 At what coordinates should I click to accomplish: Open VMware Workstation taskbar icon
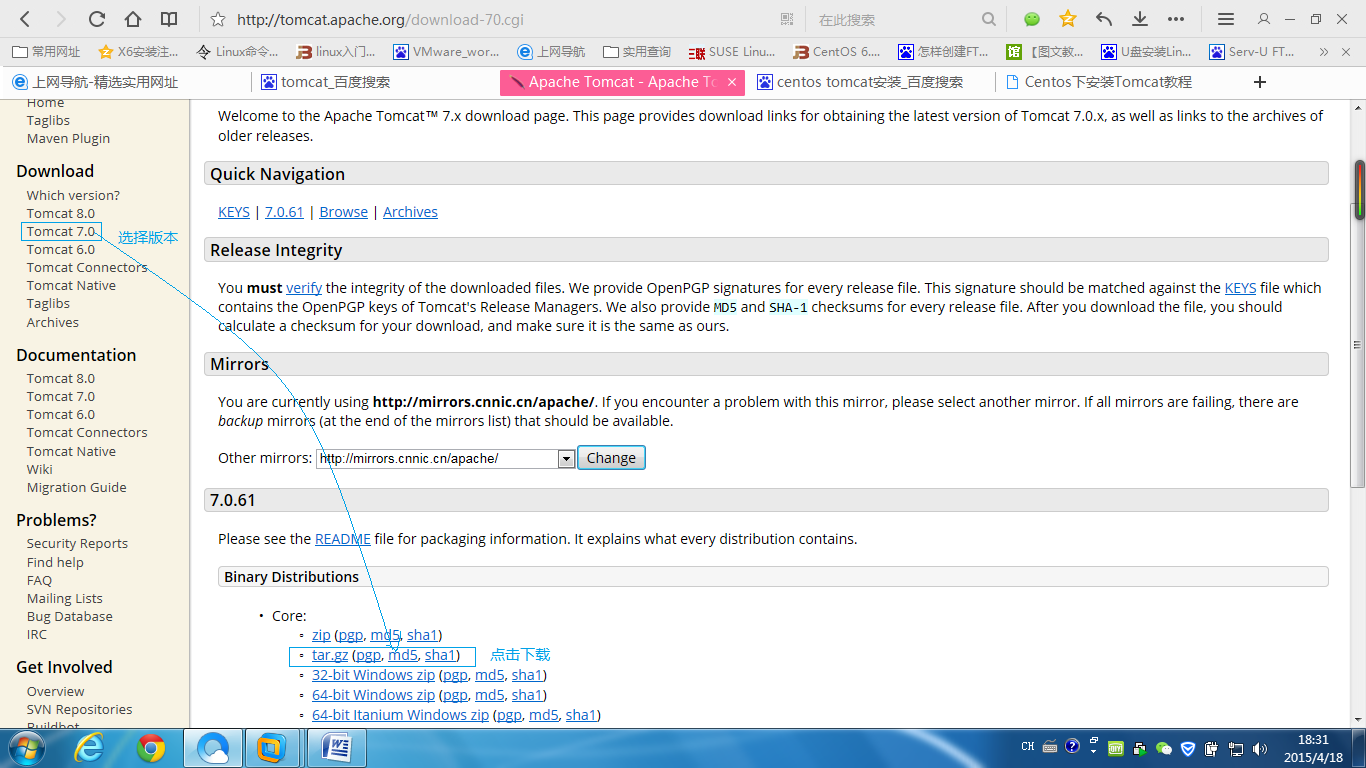click(x=271, y=747)
